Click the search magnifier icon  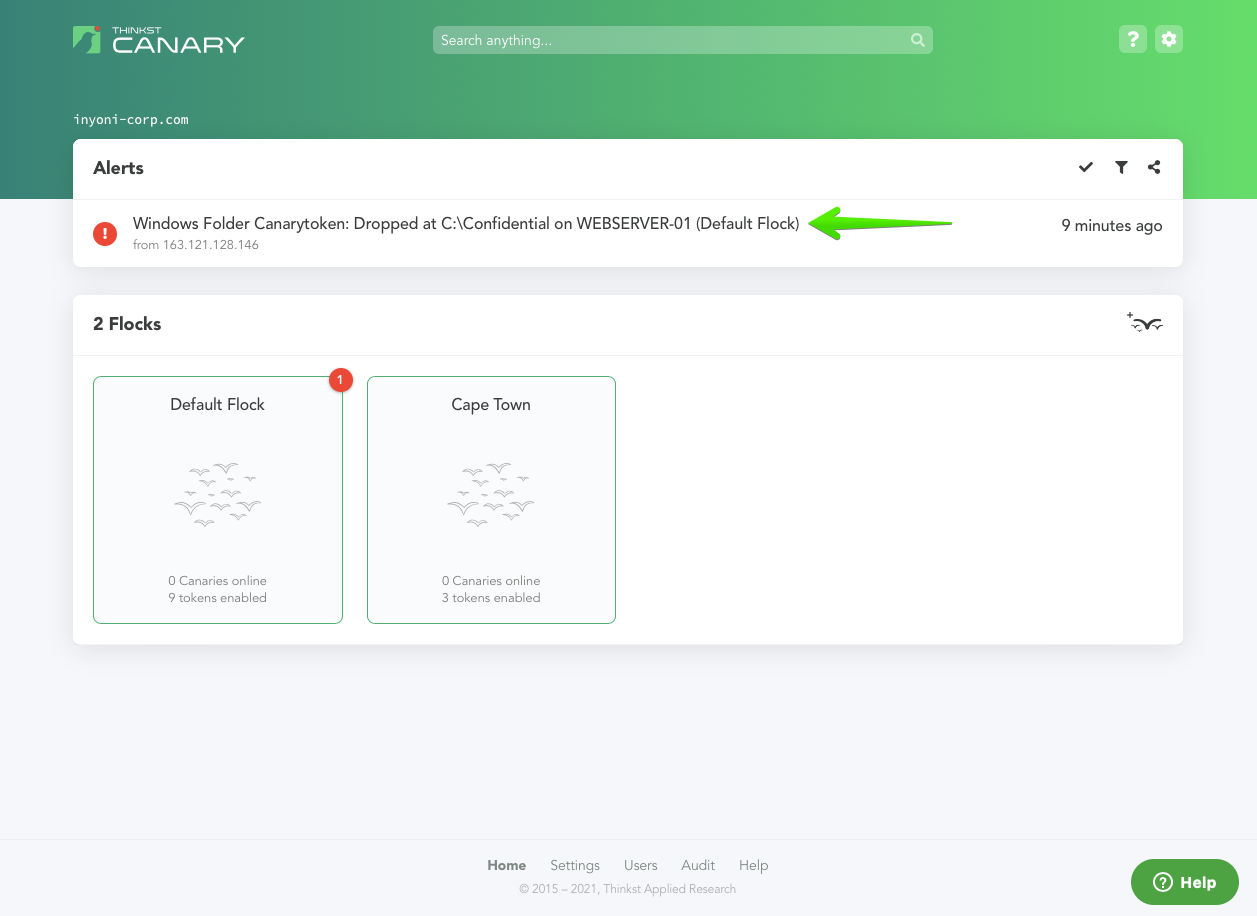click(917, 40)
